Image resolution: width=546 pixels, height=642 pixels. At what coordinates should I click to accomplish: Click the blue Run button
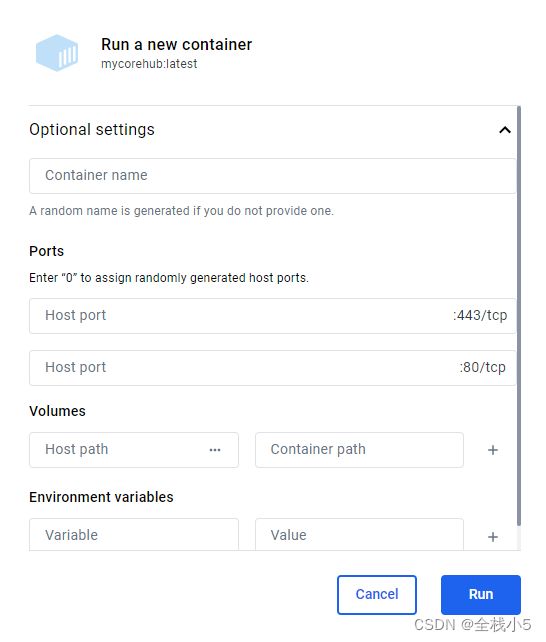[481, 595]
